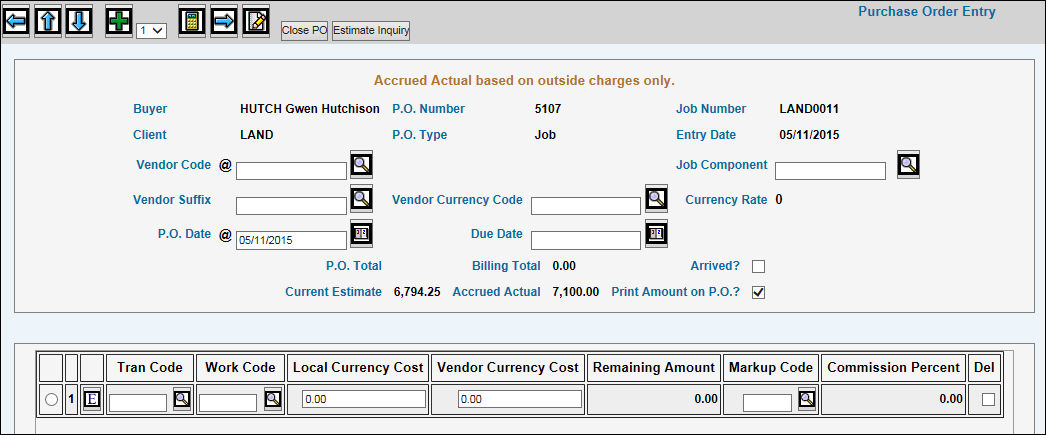
Task: Click the Vendor Currency Cost column header
Action: coord(508,368)
